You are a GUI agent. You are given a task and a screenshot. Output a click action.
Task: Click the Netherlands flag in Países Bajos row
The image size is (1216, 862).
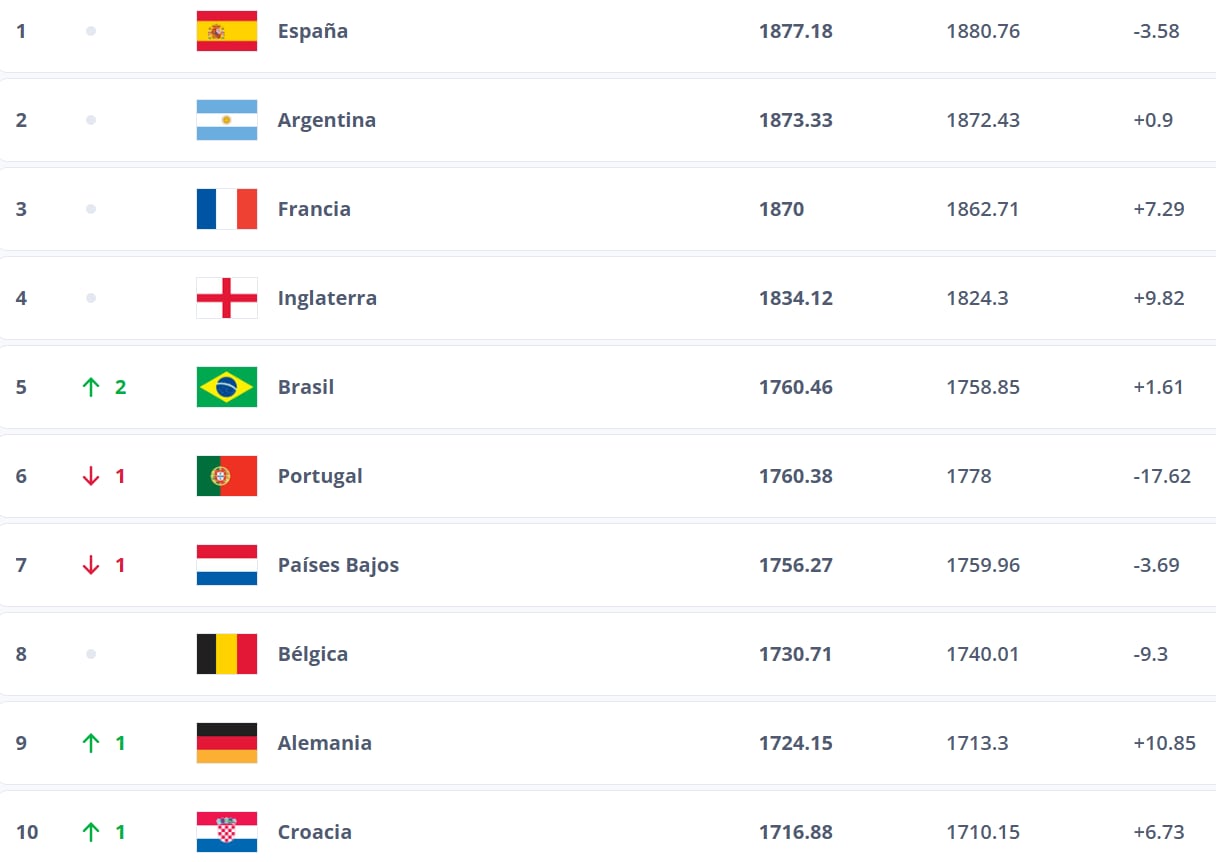227,565
